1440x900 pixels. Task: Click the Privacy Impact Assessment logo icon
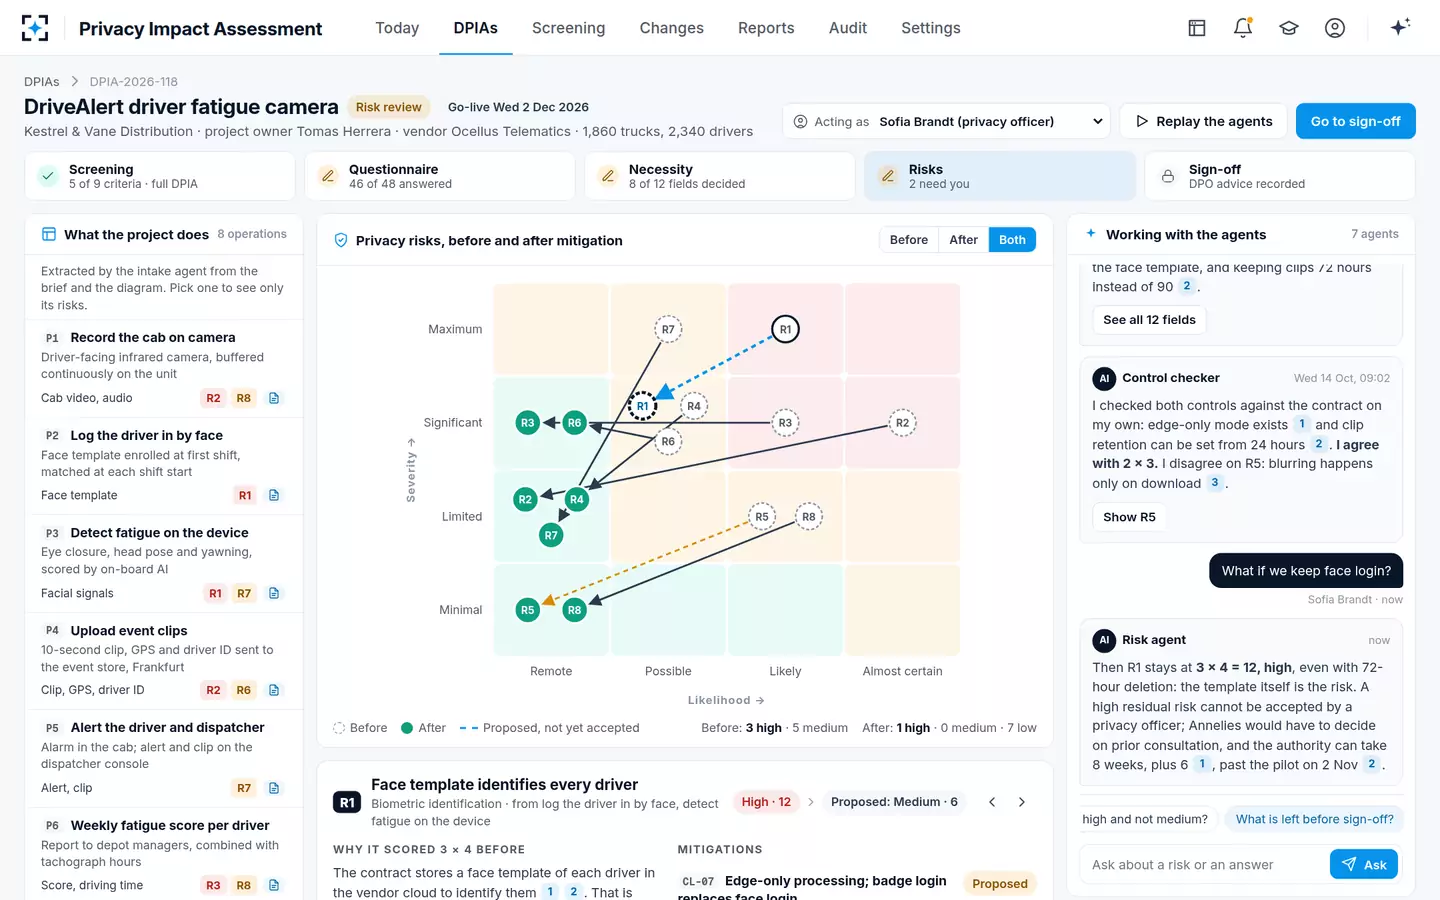[x=35, y=28]
